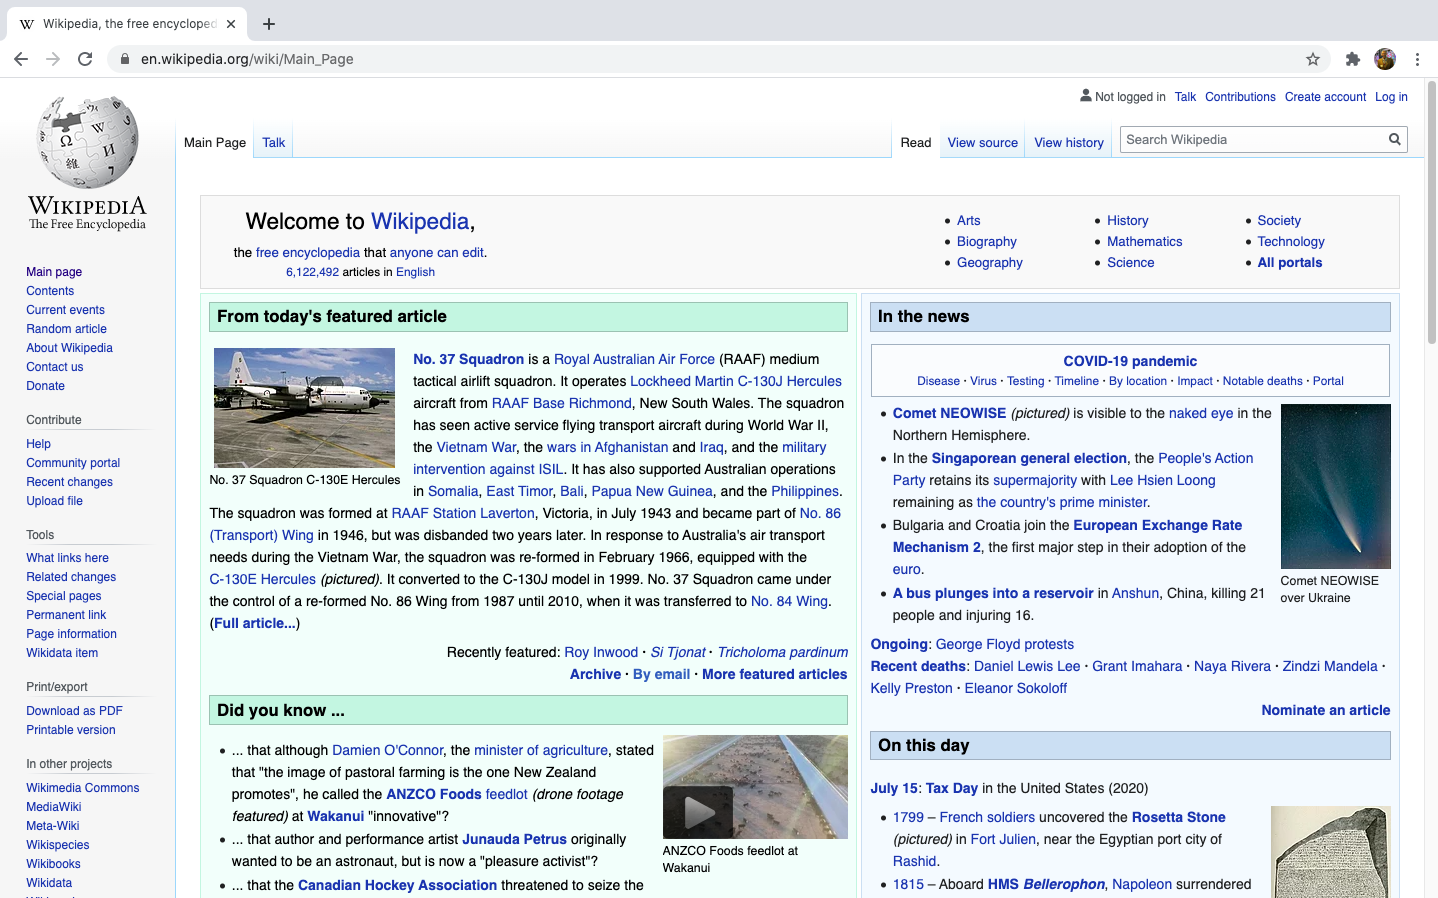Click Download as PDF

click(x=74, y=711)
